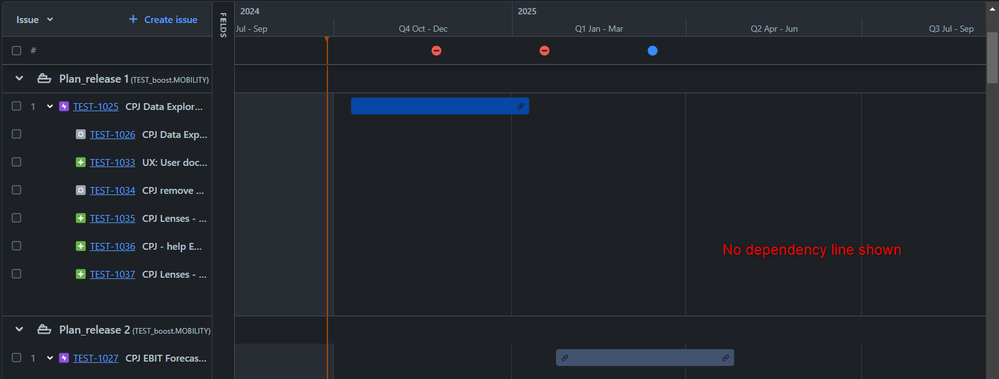This screenshot has width=999, height=379.
Task: Click the epic icon beside TEST-1025
Action: point(64,106)
